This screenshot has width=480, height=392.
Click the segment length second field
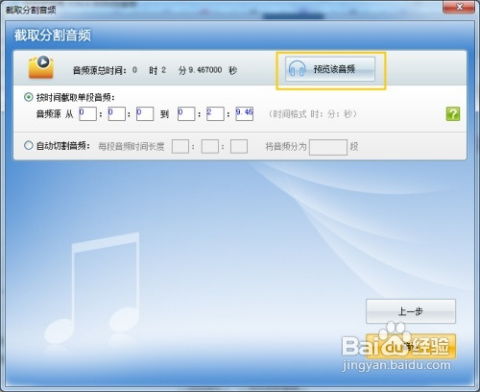pos(239,146)
